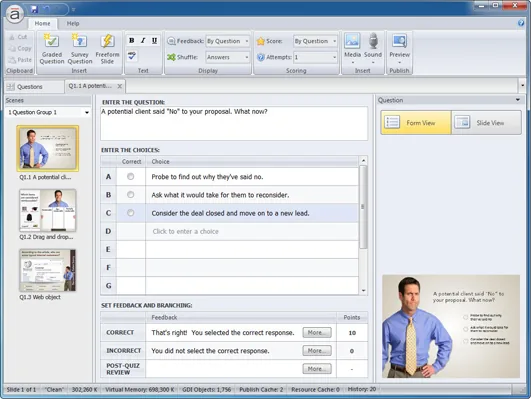
Task: Open the Feedback By Question dropdown
Action: [x=228, y=41]
